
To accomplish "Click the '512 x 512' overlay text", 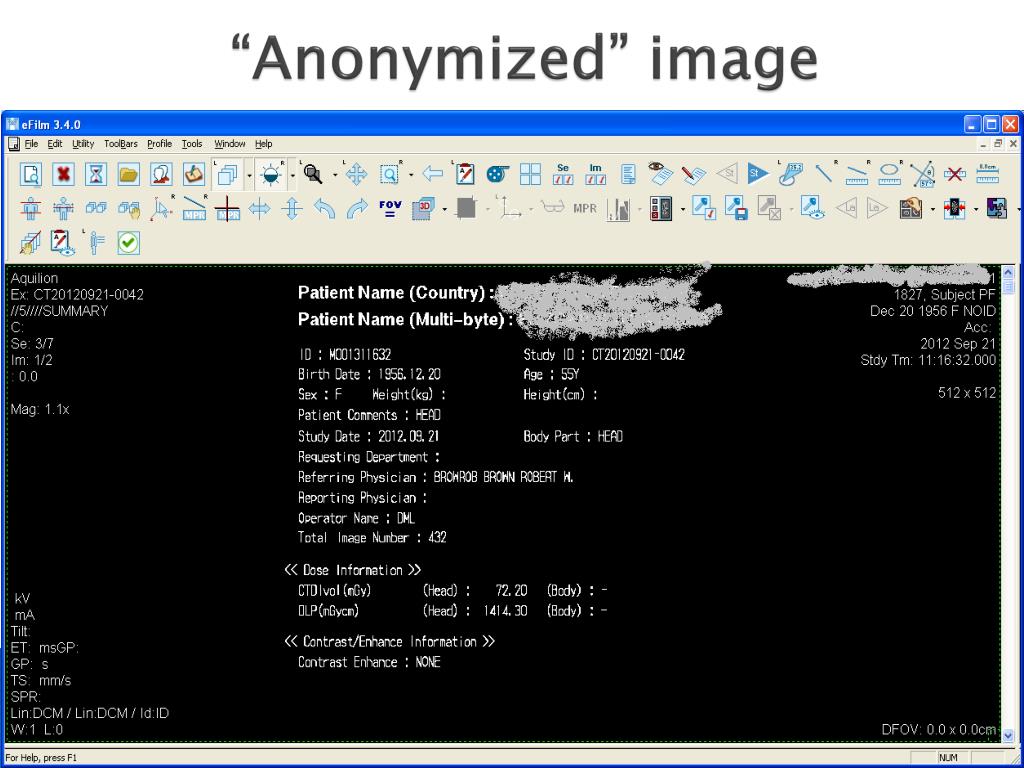I will point(967,392).
